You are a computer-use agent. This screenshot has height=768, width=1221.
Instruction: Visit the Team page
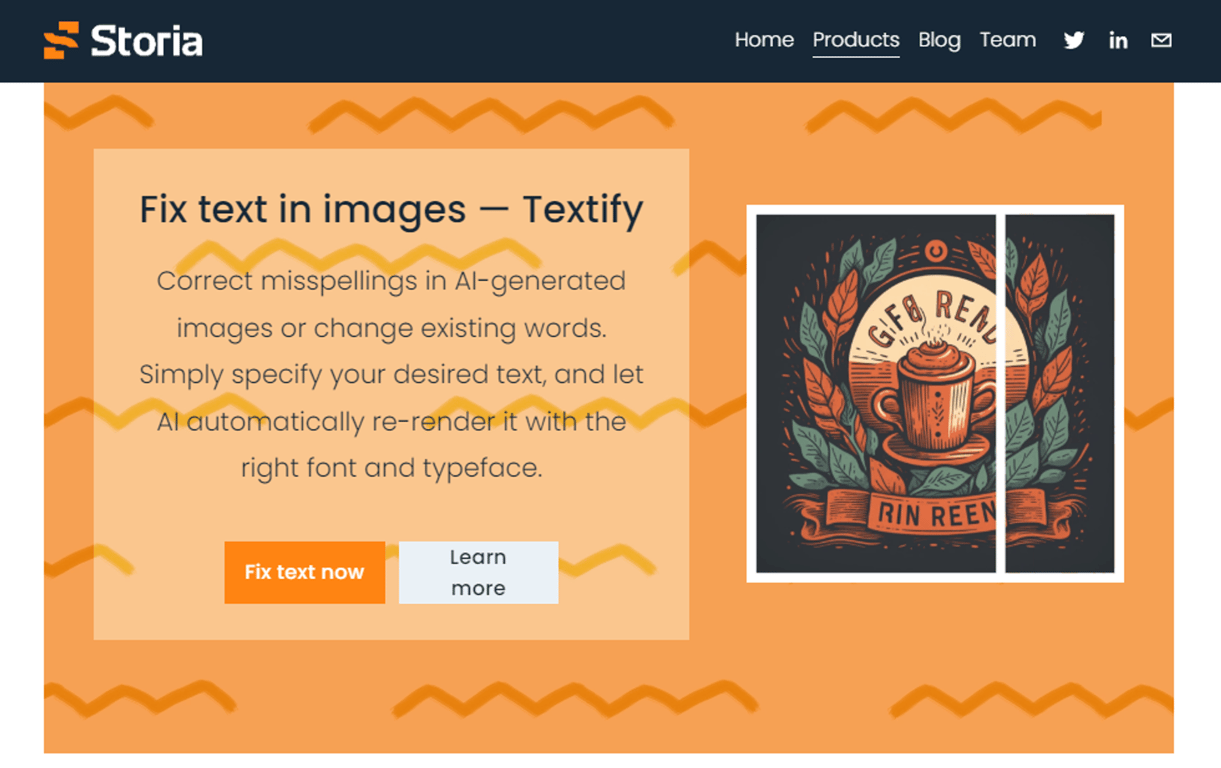click(x=1007, y=40)
